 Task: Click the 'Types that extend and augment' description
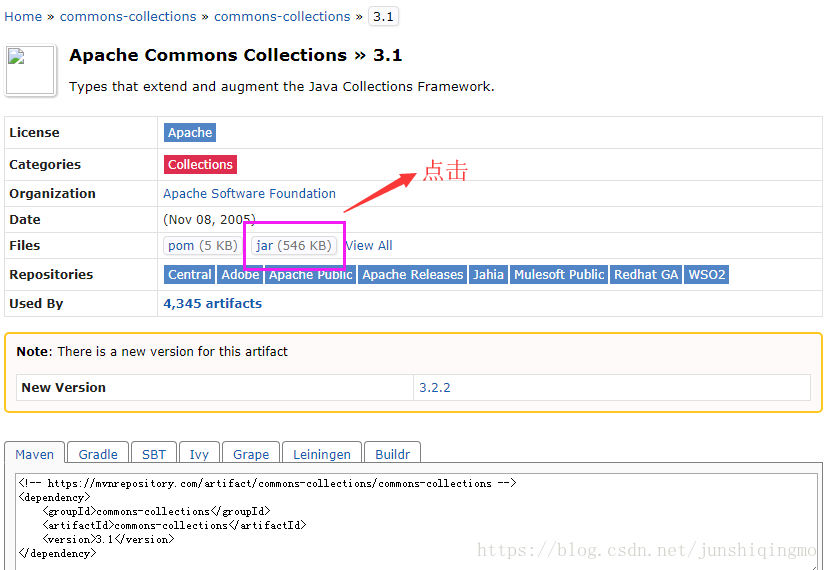(x=281, y=87)
